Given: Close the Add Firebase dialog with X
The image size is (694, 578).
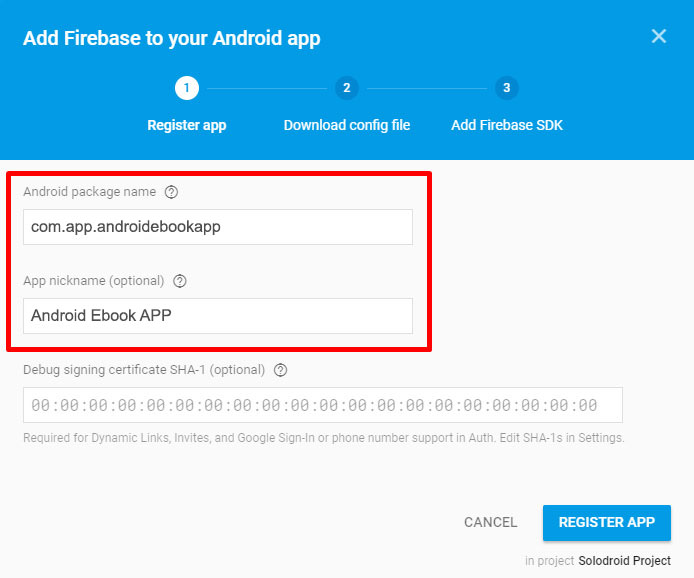Looking at the screenshot, I should coord(659,37).
